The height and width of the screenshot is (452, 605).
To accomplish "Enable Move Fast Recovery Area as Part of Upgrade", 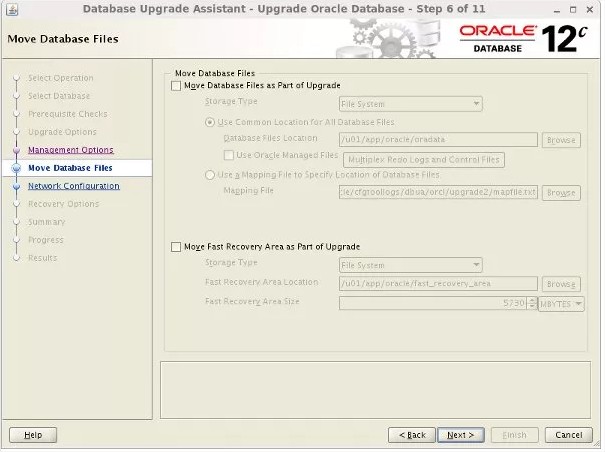I will click(176, 247).
